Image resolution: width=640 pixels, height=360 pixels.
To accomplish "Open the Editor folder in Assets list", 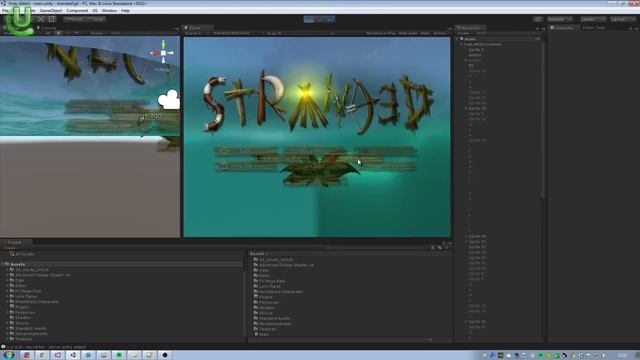I will (x=264, y=276).
